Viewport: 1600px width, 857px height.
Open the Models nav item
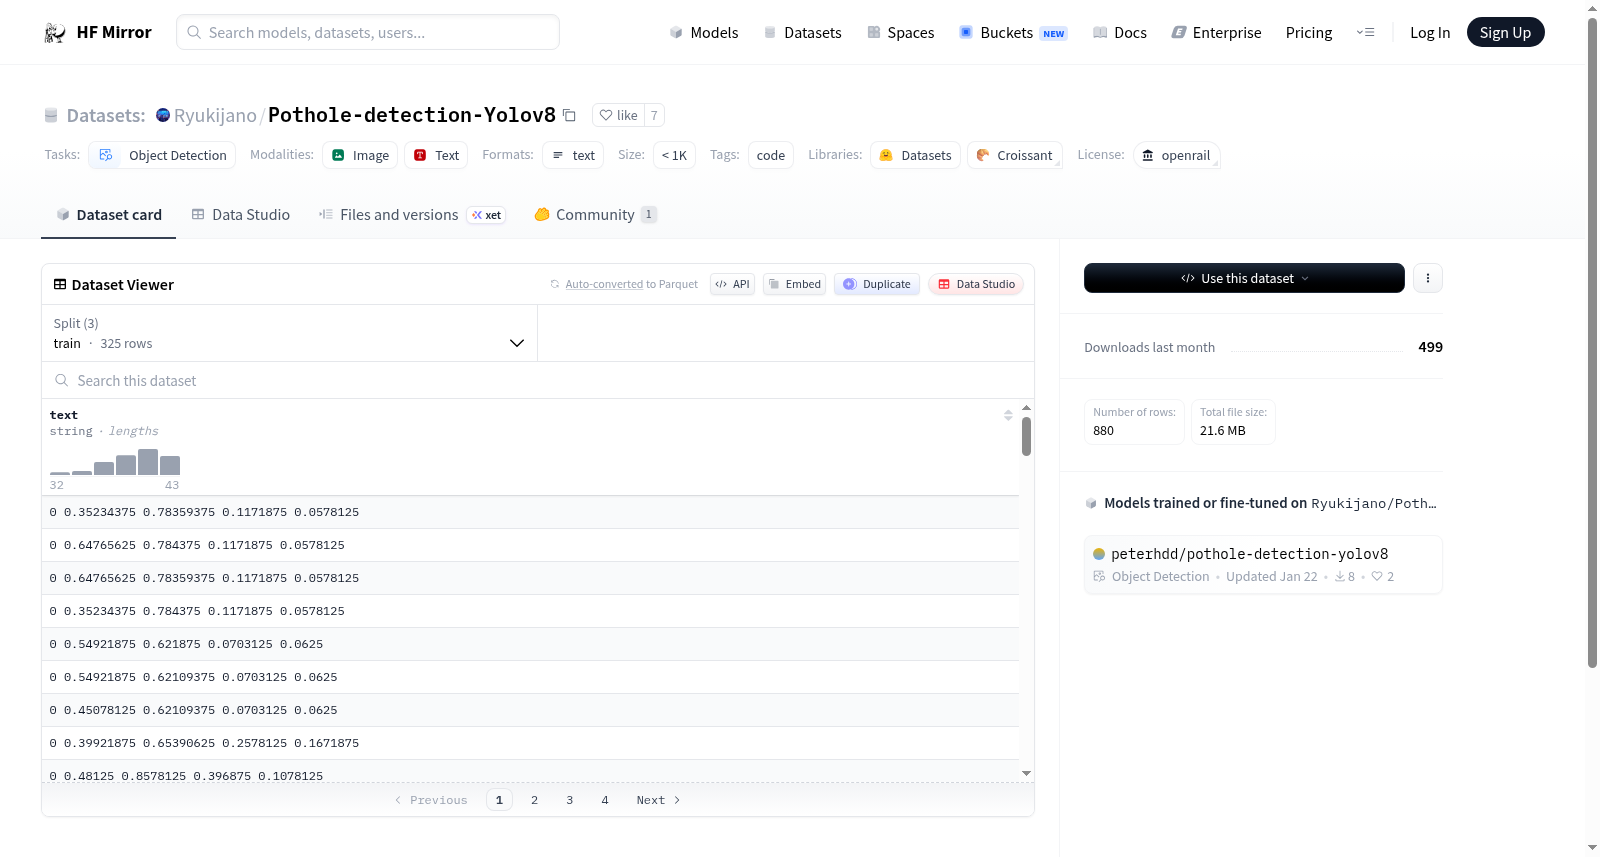point(704,33)
